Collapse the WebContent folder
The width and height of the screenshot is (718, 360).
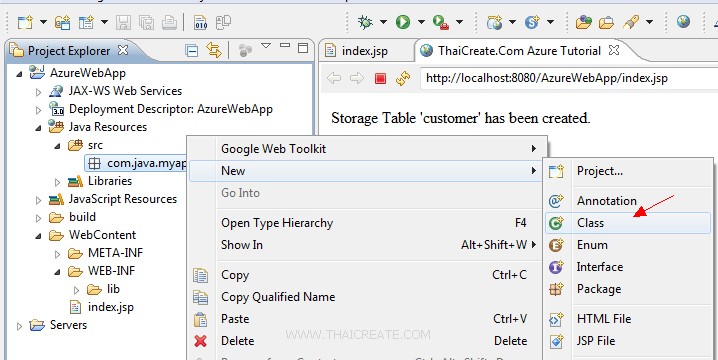point(38,236)
